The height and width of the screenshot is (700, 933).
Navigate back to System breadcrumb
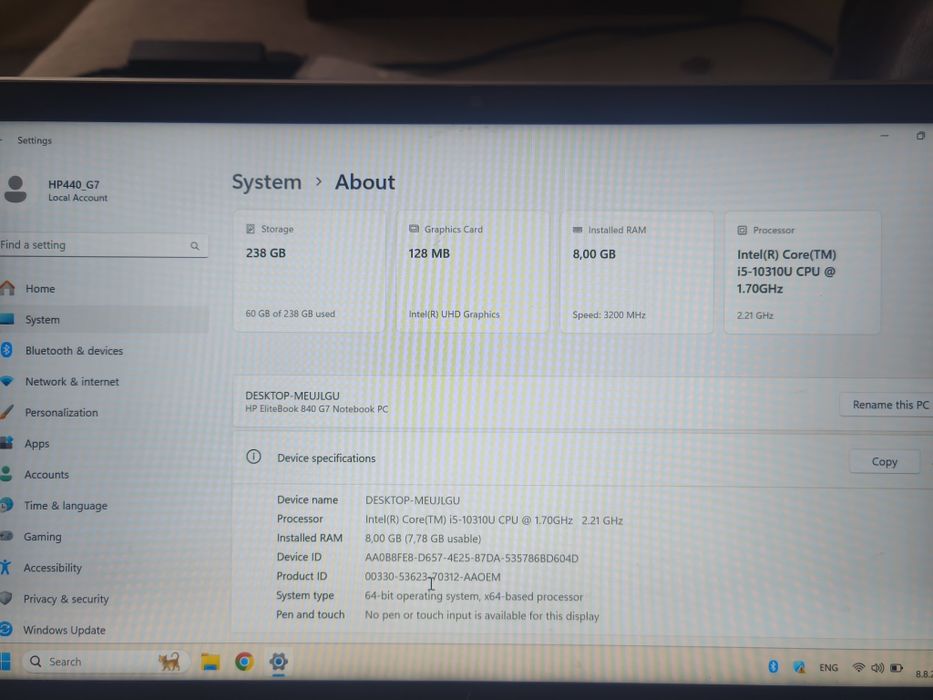(x=267, y=182)
